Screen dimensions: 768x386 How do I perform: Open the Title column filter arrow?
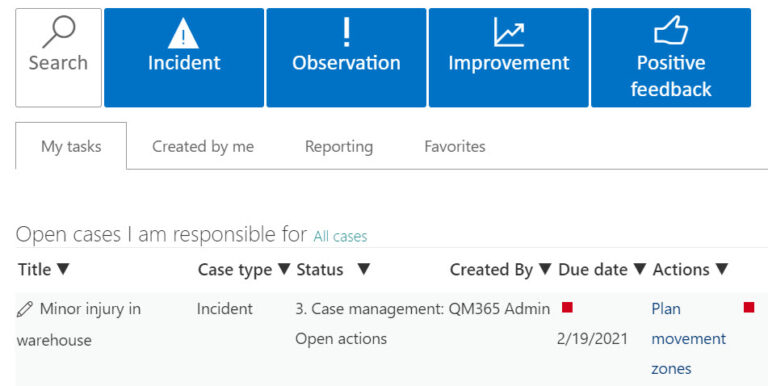[x=63, y=269]
